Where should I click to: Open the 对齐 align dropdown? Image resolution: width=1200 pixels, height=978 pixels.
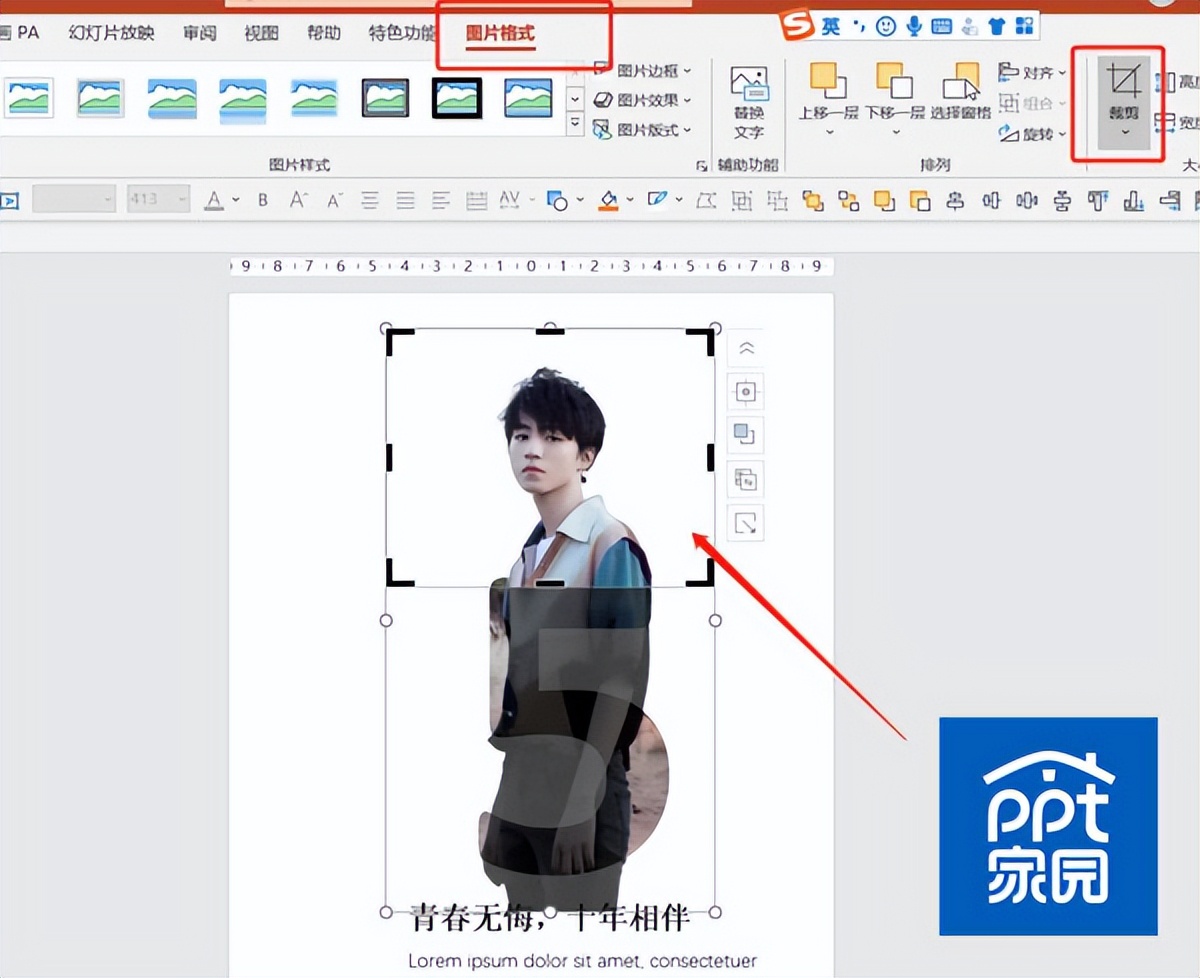pos(1033,72)
